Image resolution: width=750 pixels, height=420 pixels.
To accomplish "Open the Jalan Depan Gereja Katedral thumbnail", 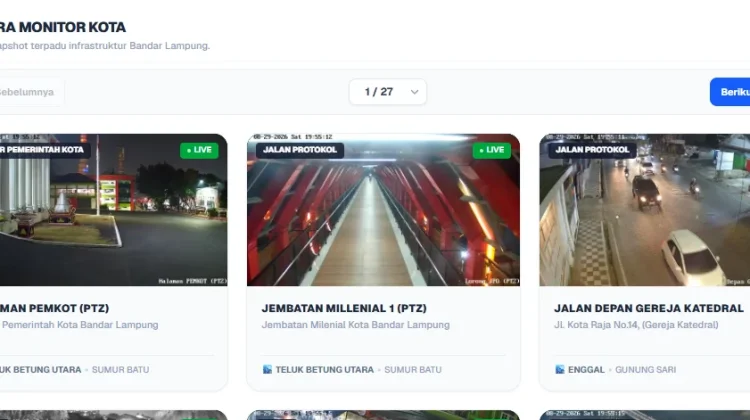I will point(645,210).
